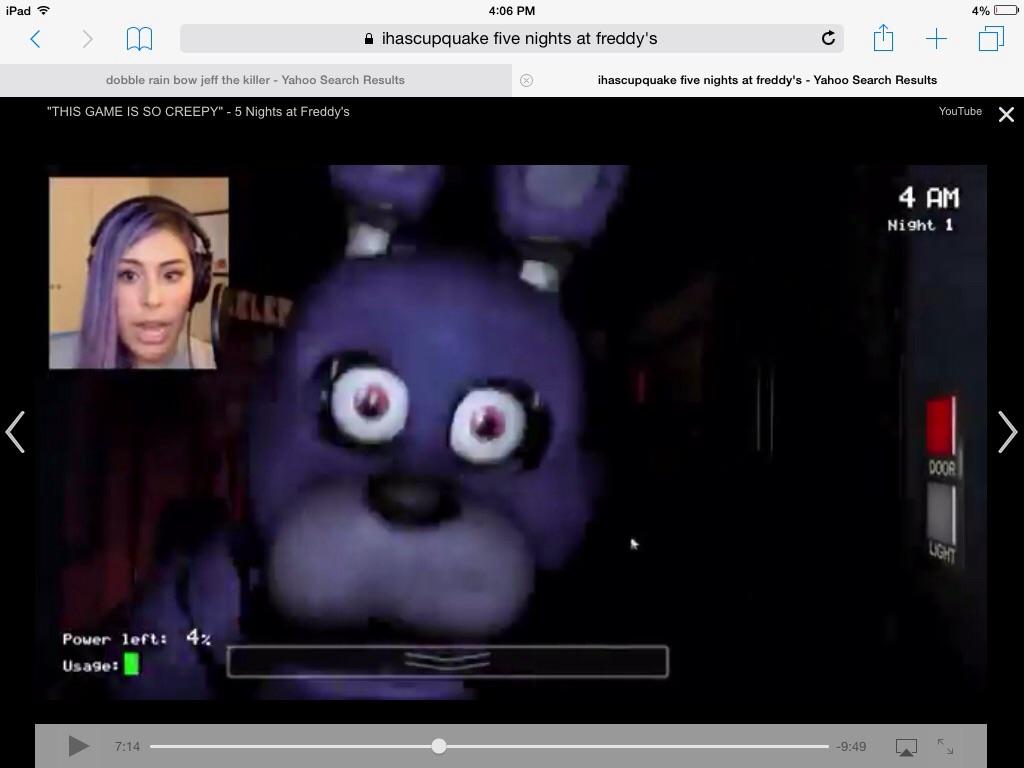Tap the 4:06 PM clock
The image size is (1024, 768).
[x=511, y=10]
